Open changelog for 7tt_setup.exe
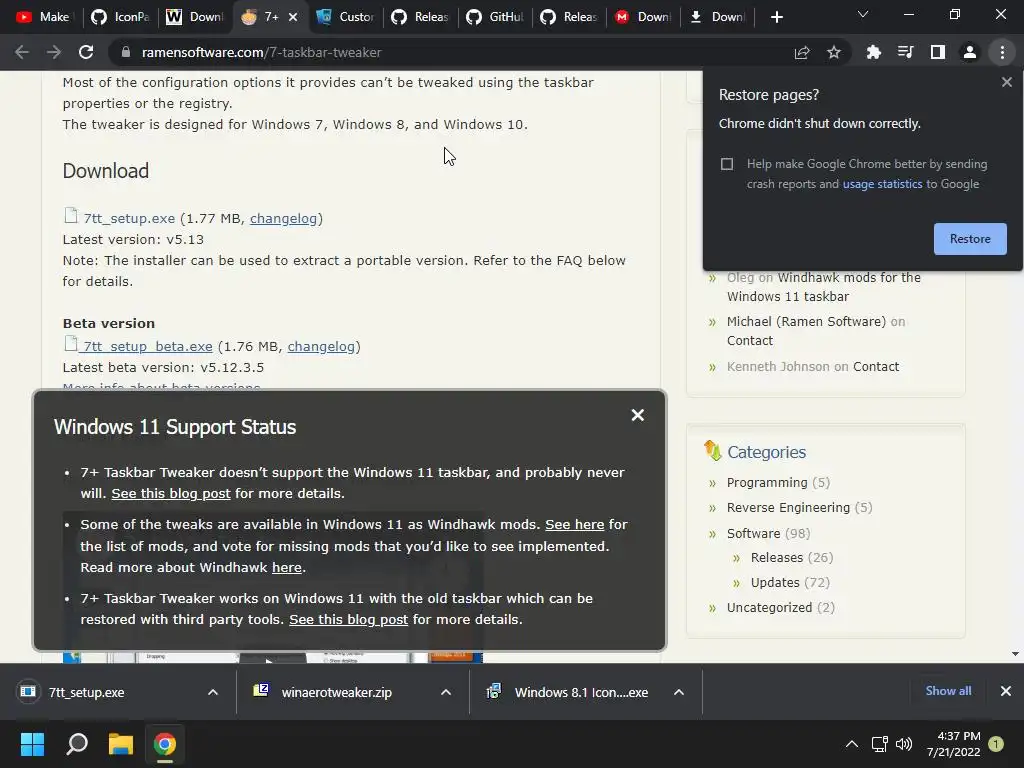The width and height of the screenshot is (1024, 768). 283,218
